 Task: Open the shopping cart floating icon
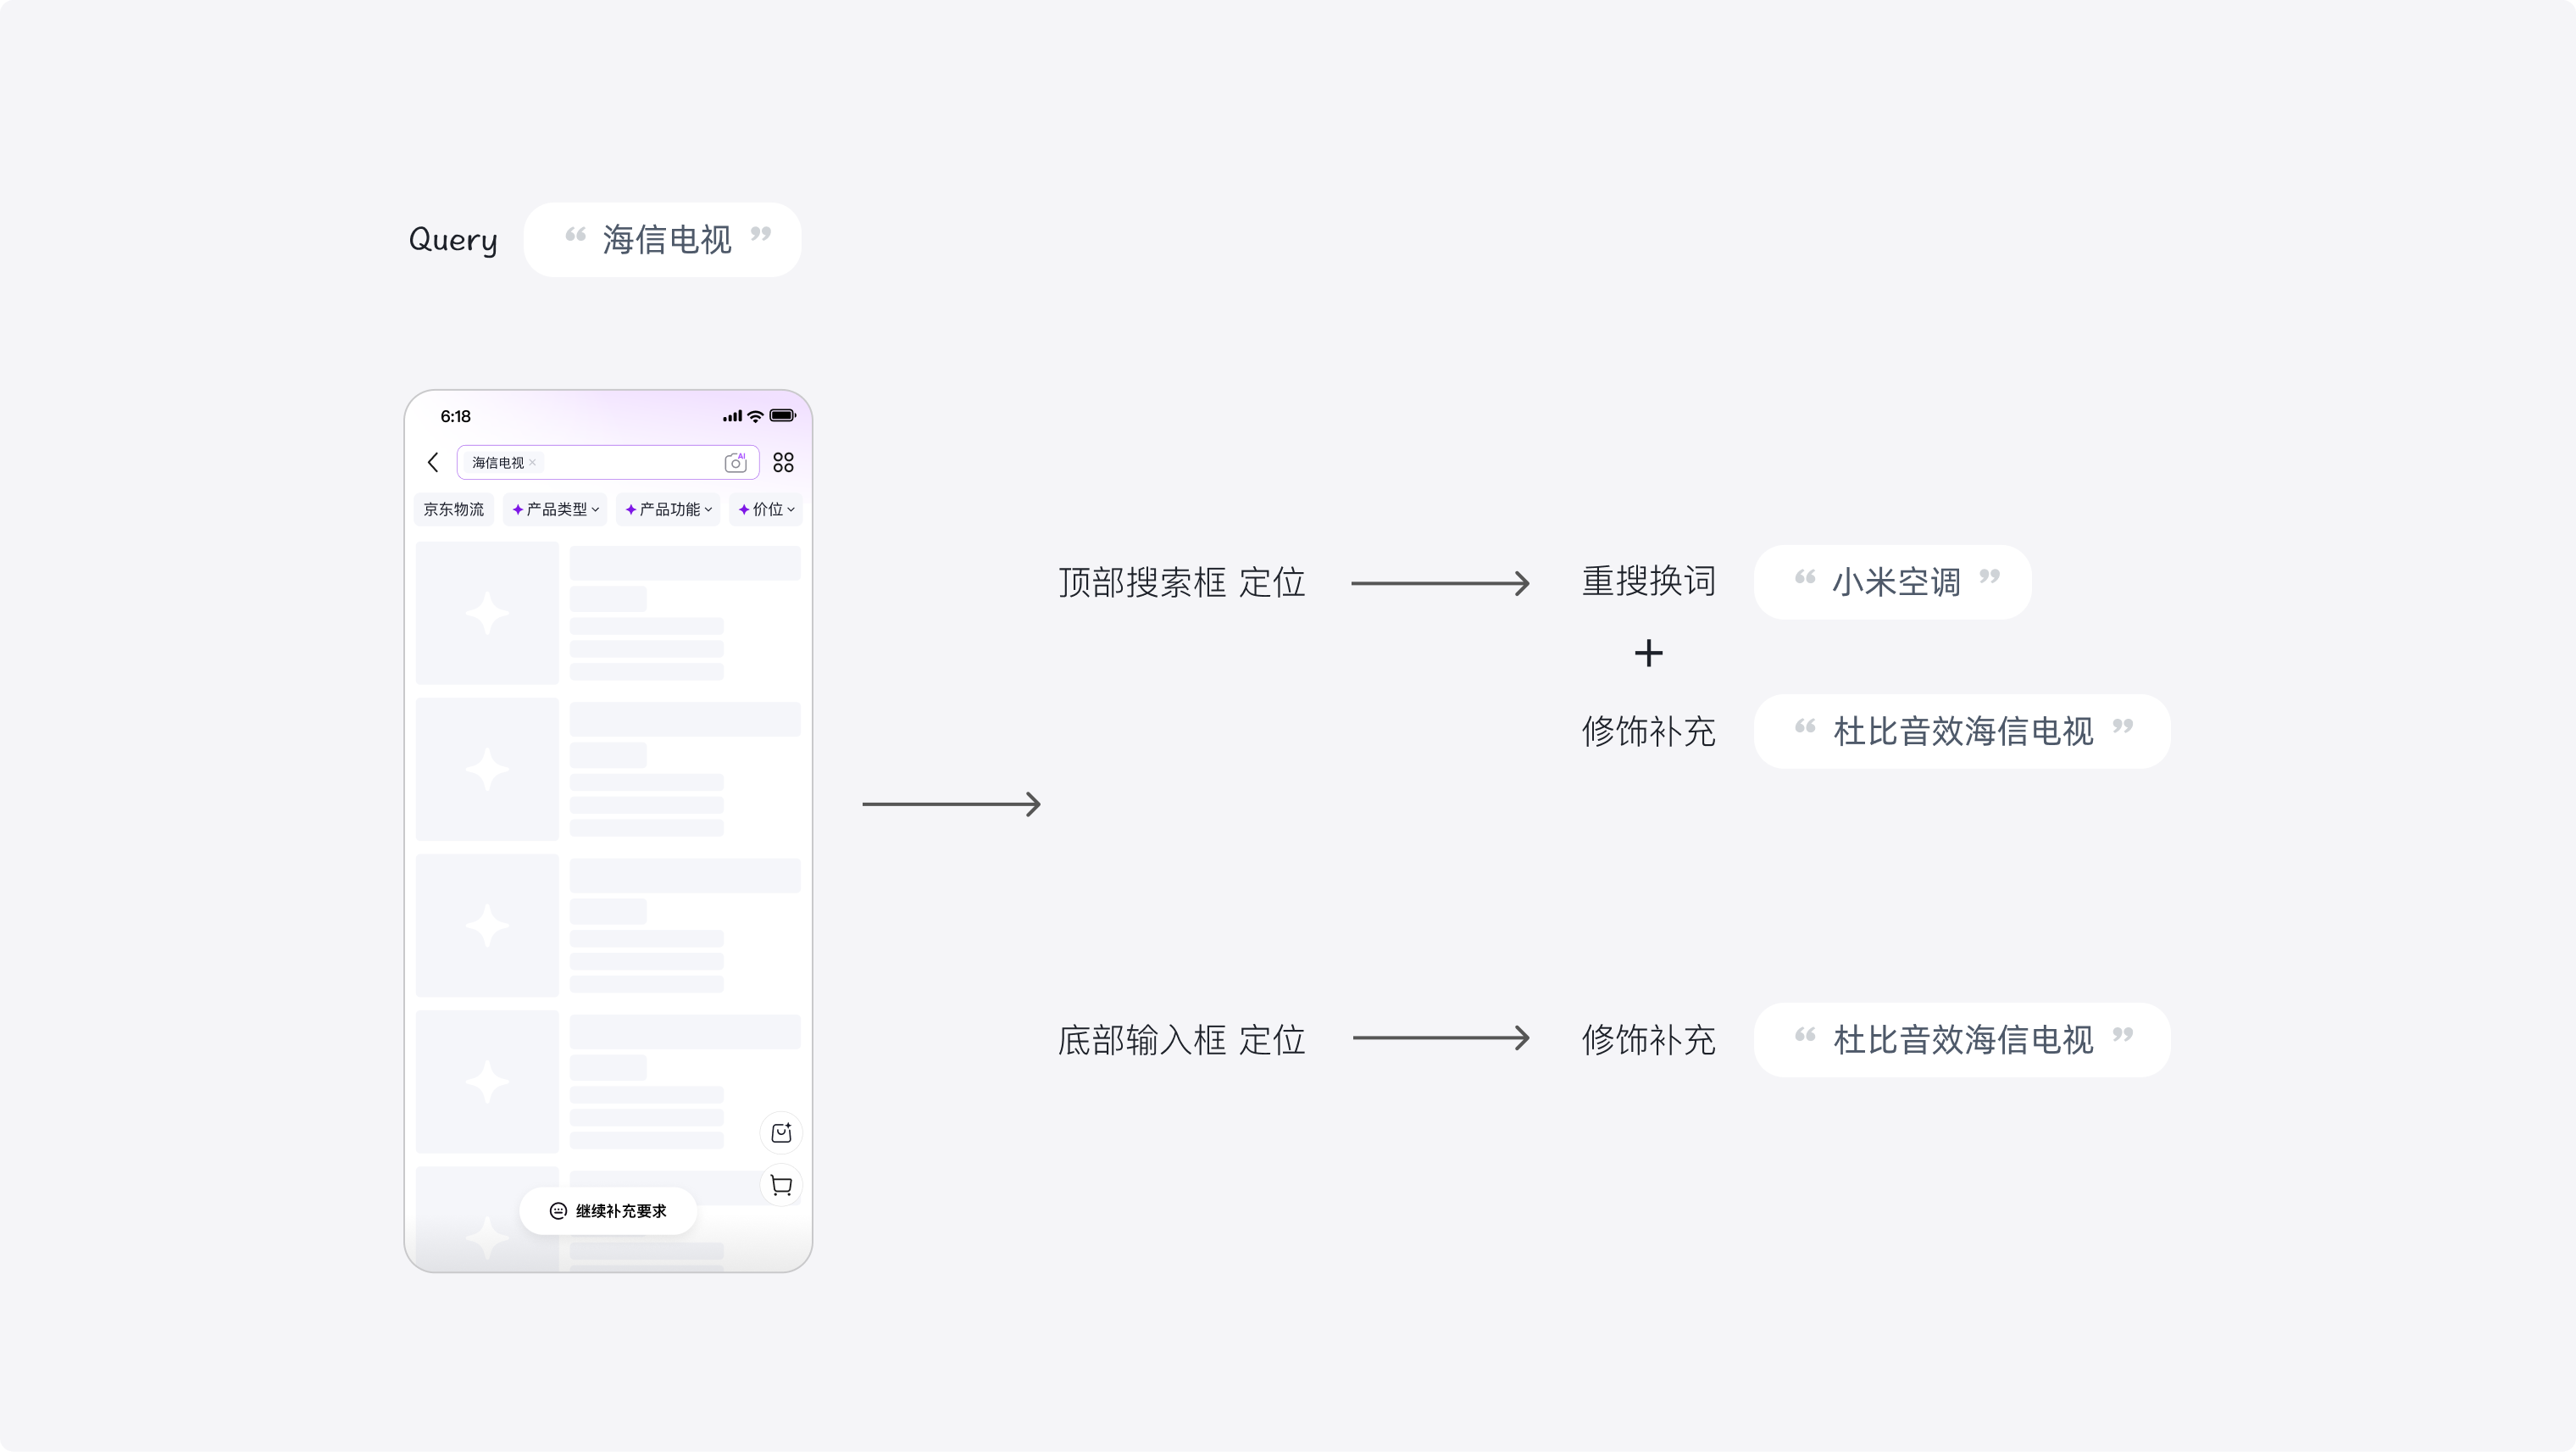782,1186
